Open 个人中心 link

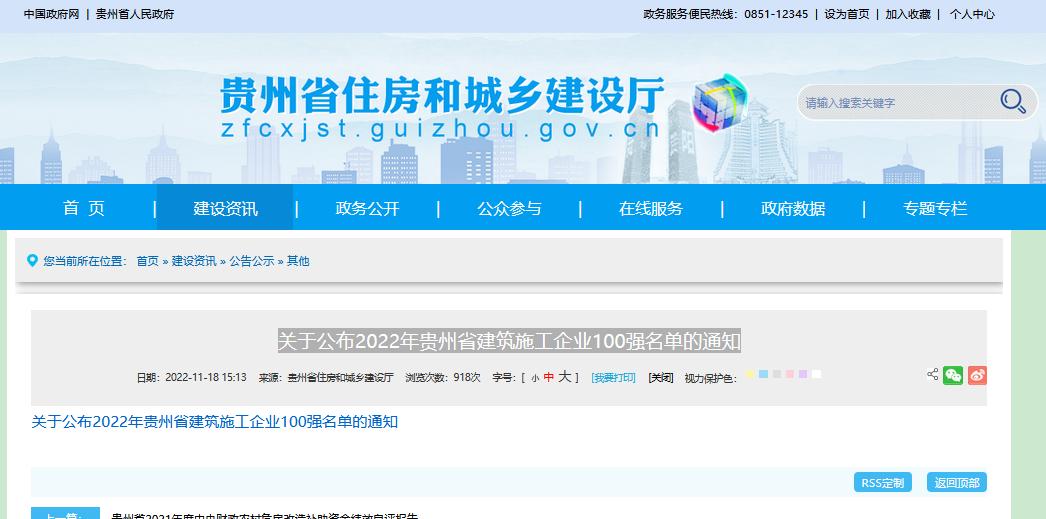972,14
